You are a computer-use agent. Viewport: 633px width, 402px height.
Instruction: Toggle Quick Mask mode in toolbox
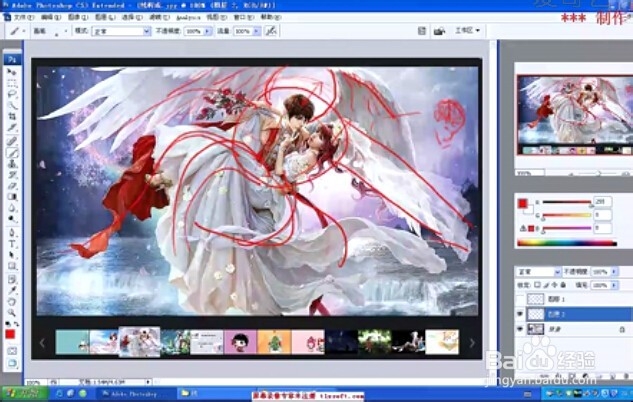click(12, 351)
